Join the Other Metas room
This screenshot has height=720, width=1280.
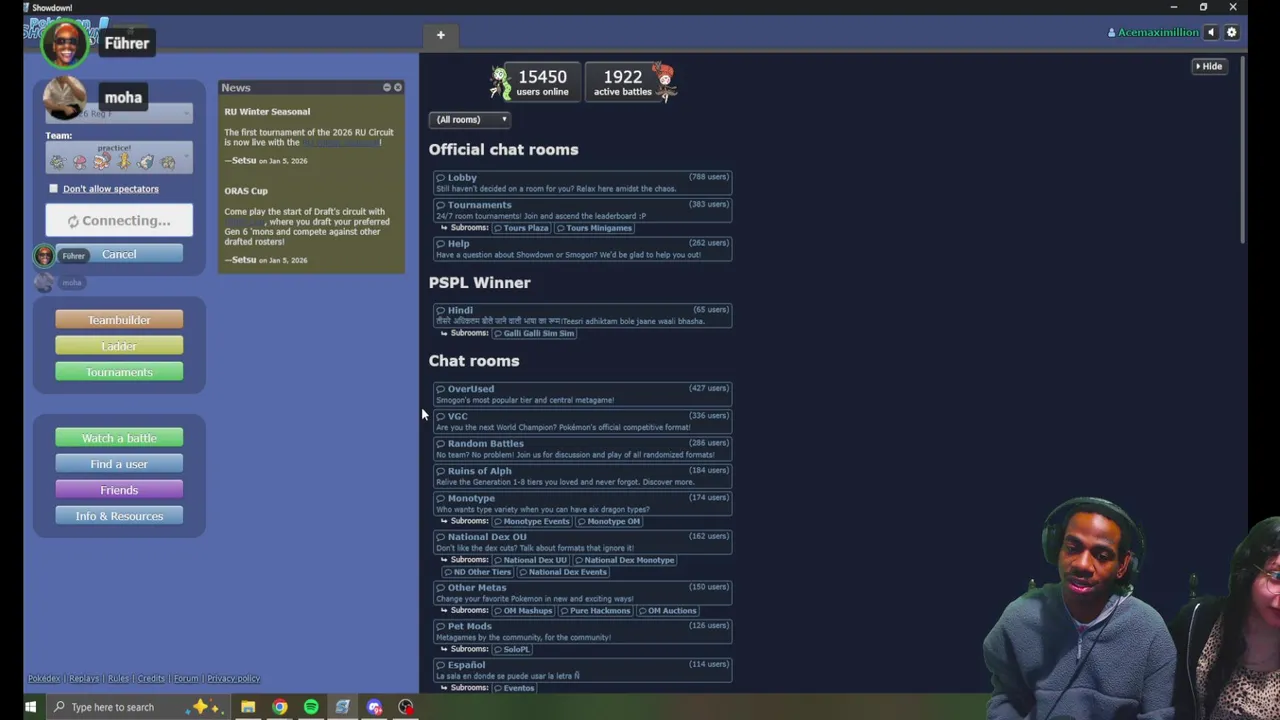[x=582, y=593]
